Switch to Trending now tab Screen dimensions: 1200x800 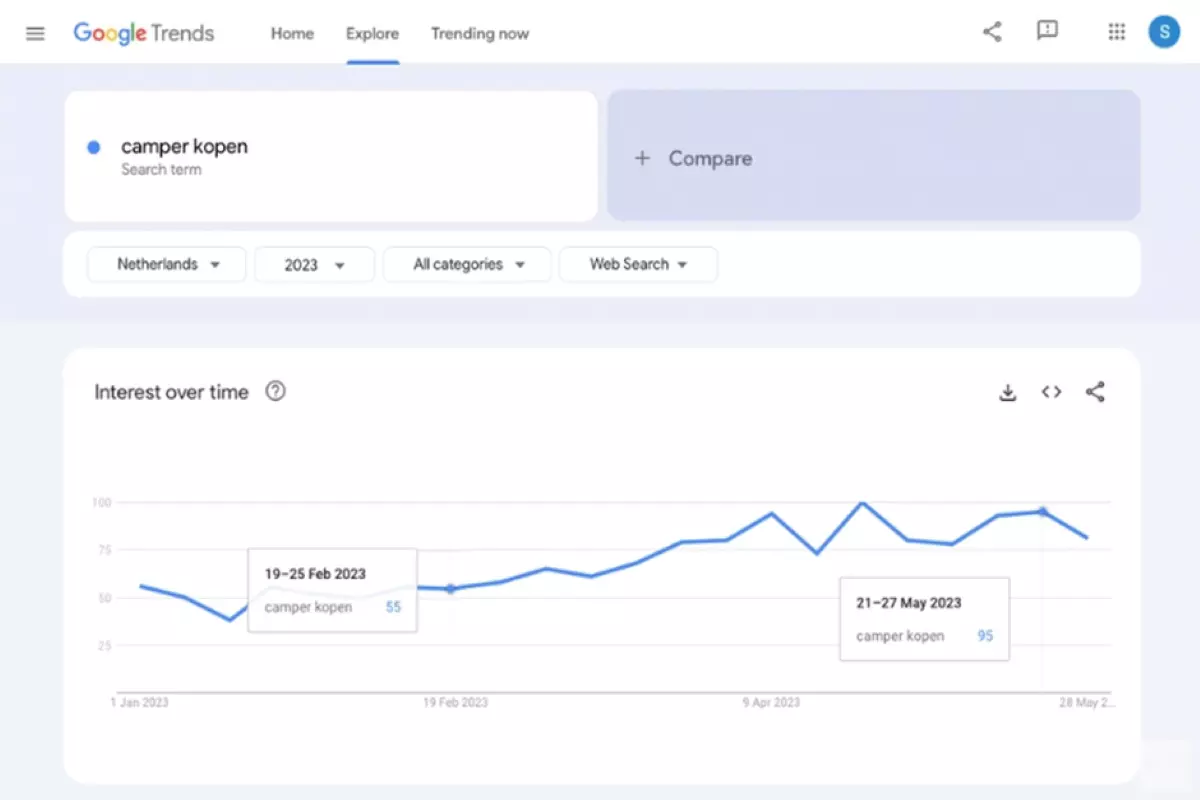click(x=480, y=34)
